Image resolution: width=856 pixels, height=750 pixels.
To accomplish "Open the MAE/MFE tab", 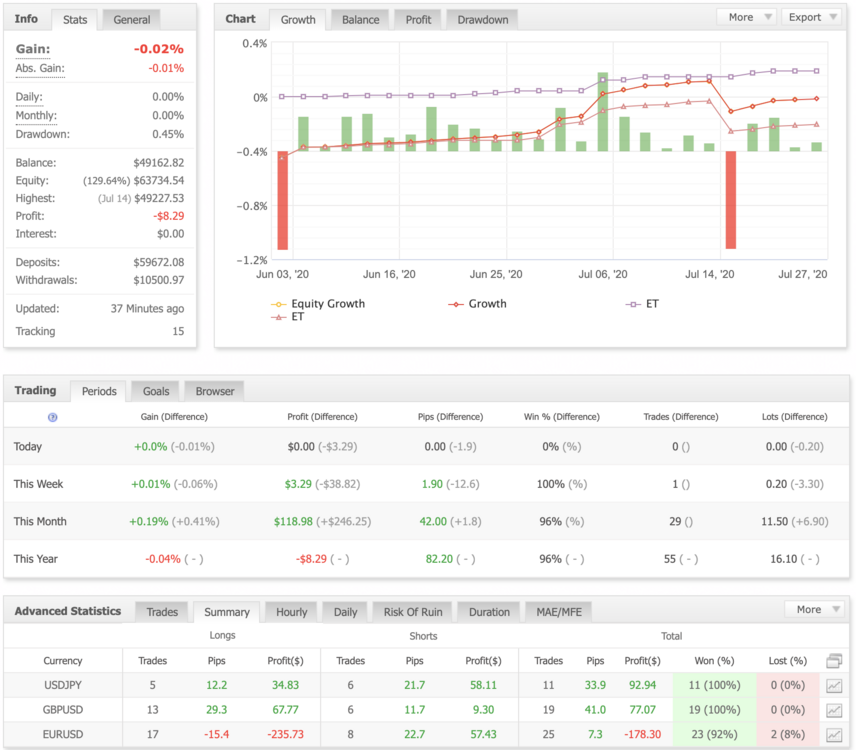I will coord(559,612).
